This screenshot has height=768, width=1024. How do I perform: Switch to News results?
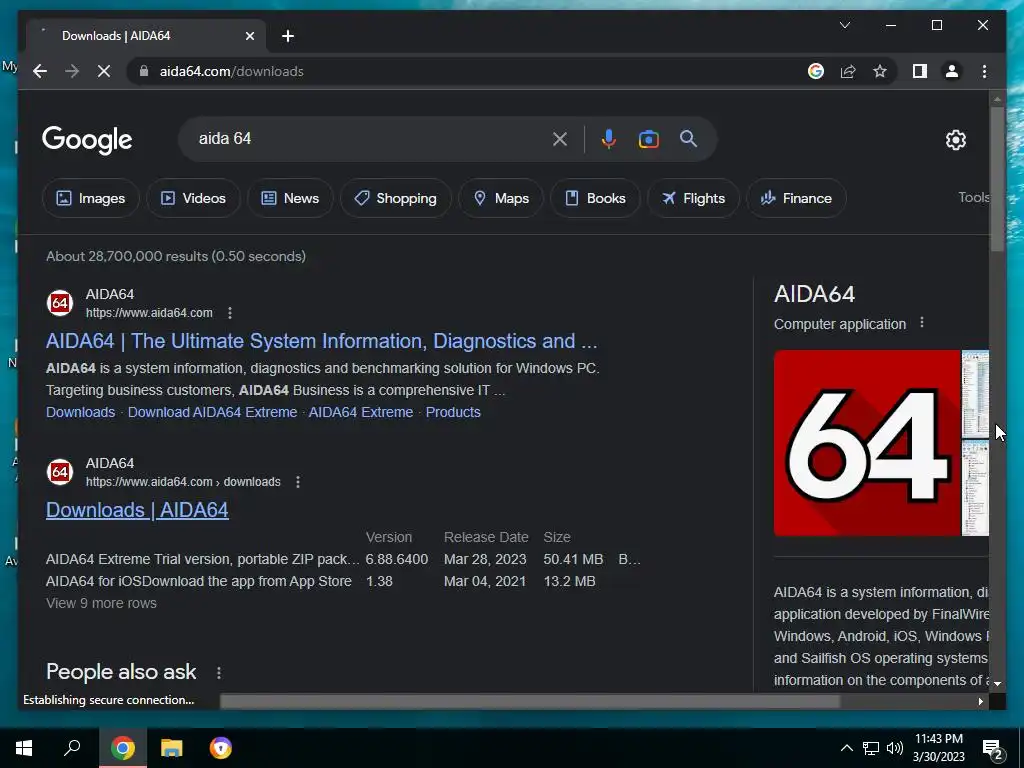coord(290,198)
